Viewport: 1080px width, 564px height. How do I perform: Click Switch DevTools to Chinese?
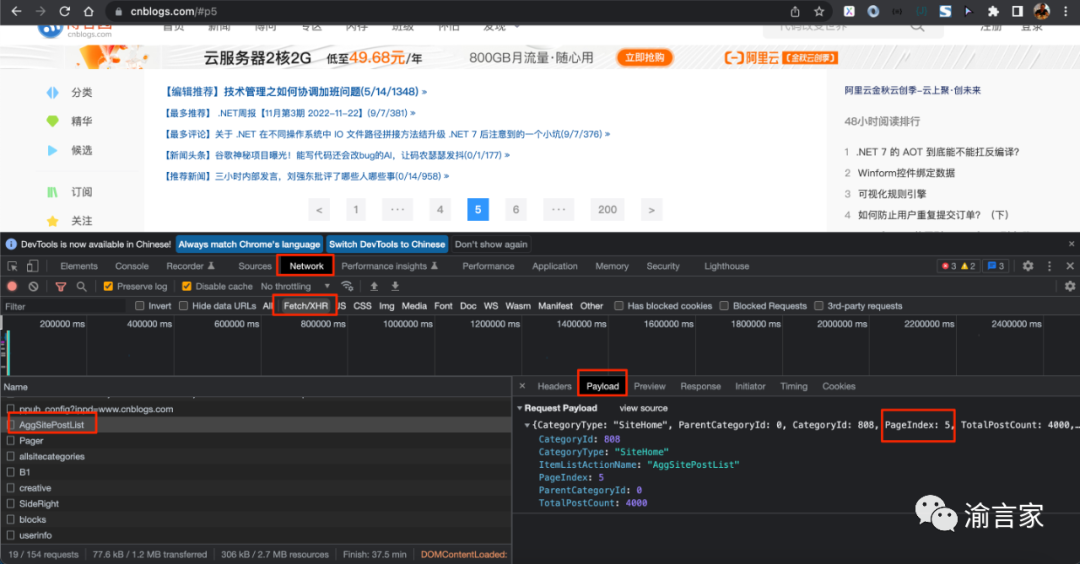[387, 244]
